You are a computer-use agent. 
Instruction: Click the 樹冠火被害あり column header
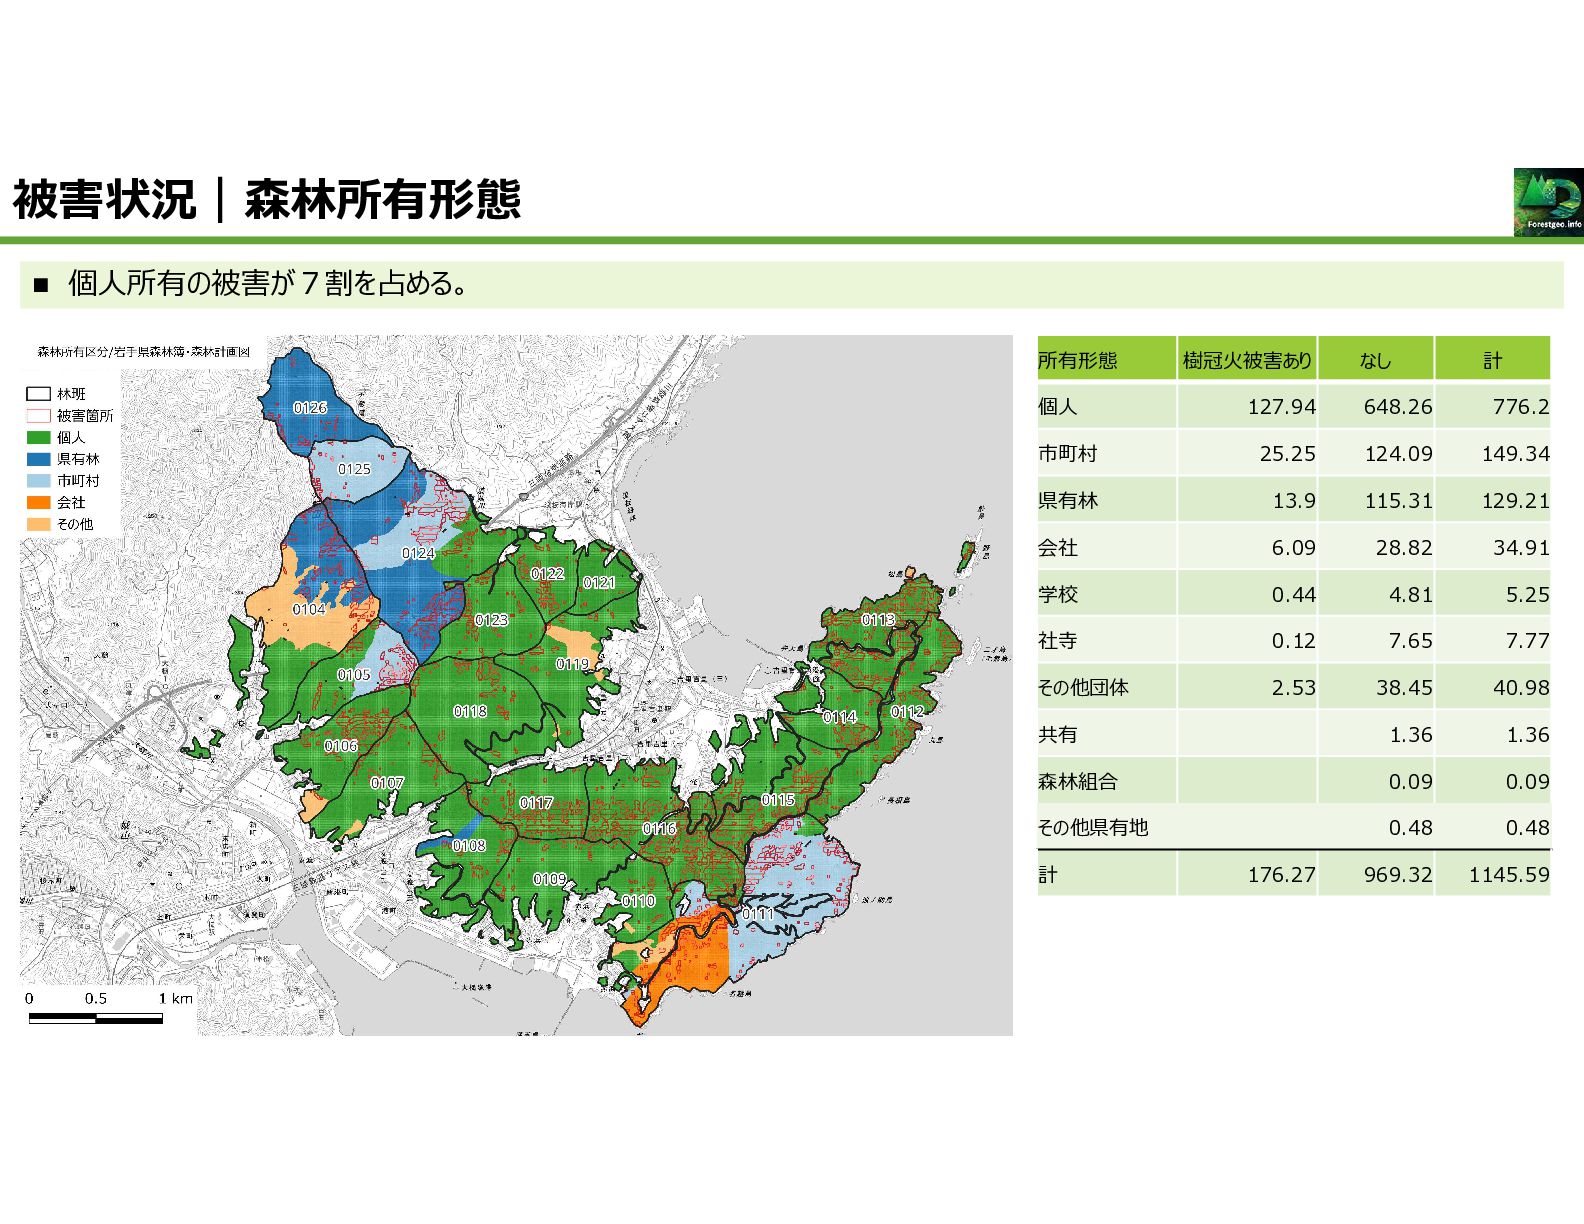click(x=1247, y=358)
